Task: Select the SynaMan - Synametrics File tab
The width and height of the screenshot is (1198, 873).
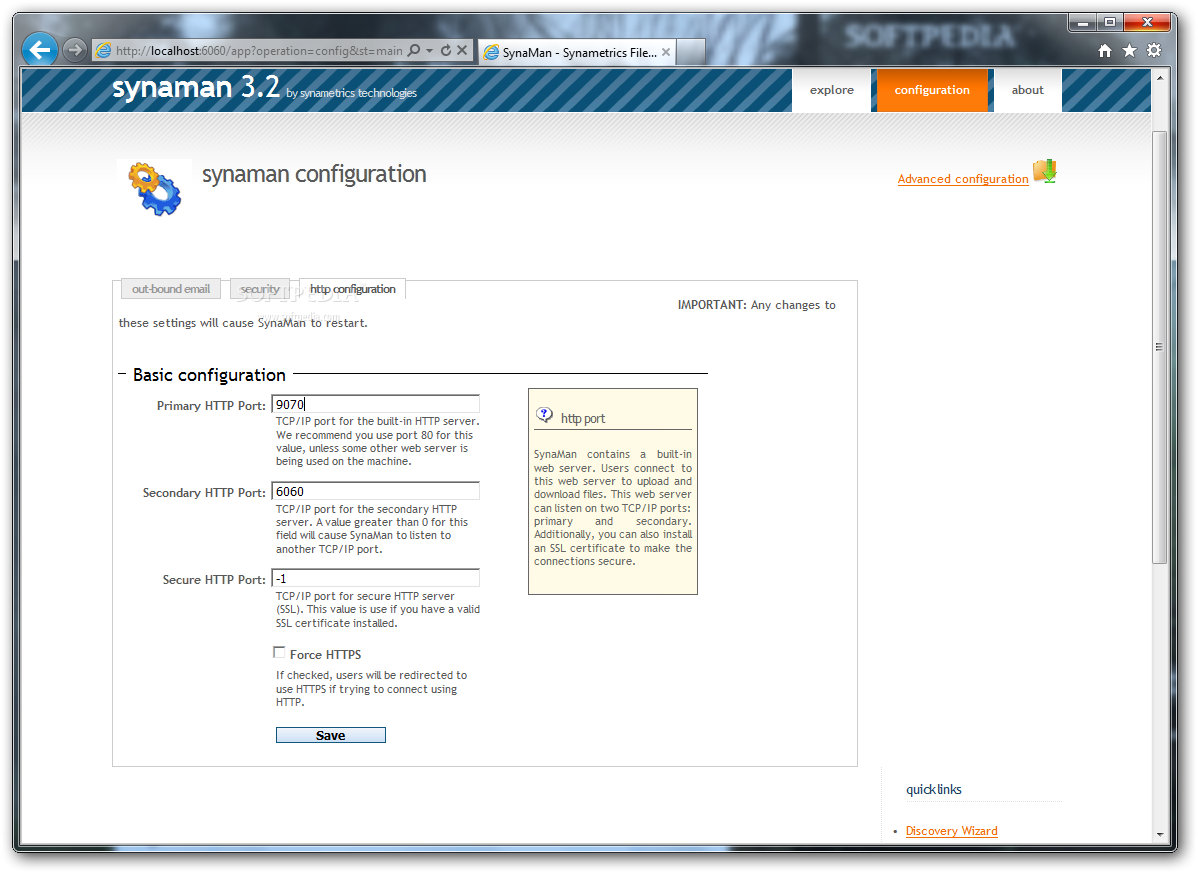Action: pos(578,52)
